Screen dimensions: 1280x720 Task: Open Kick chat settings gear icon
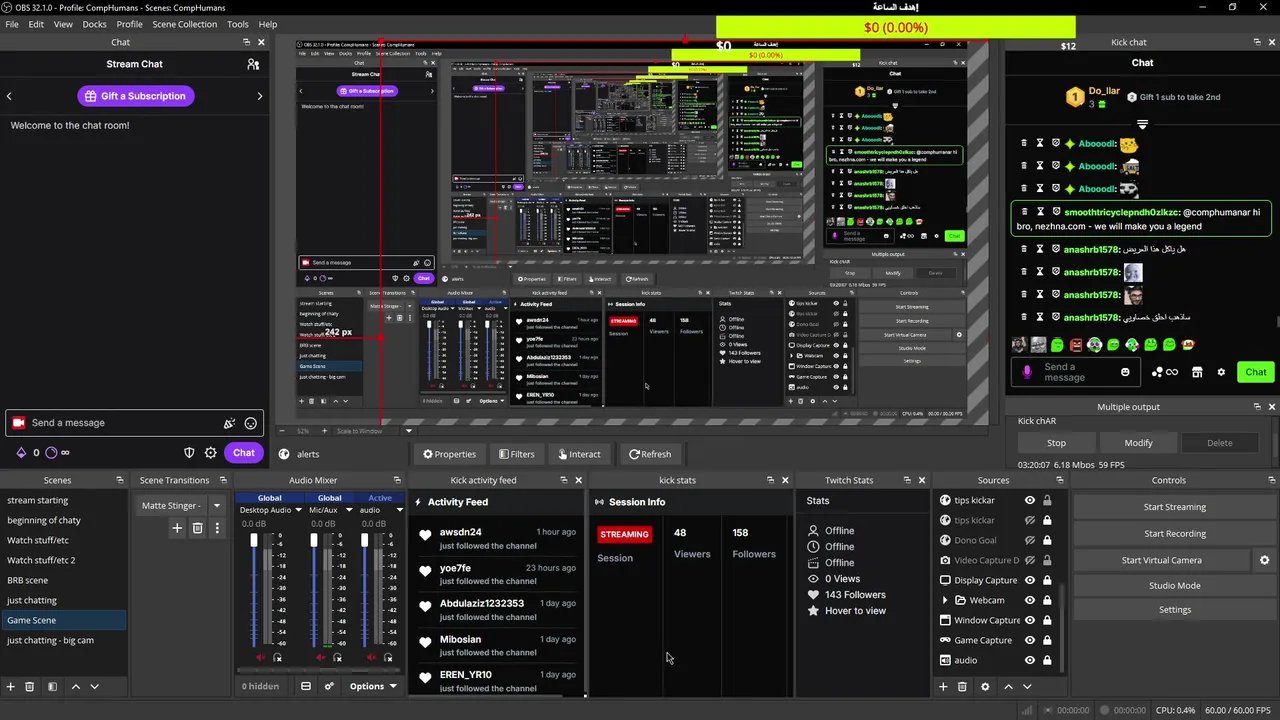point(1221,372)
